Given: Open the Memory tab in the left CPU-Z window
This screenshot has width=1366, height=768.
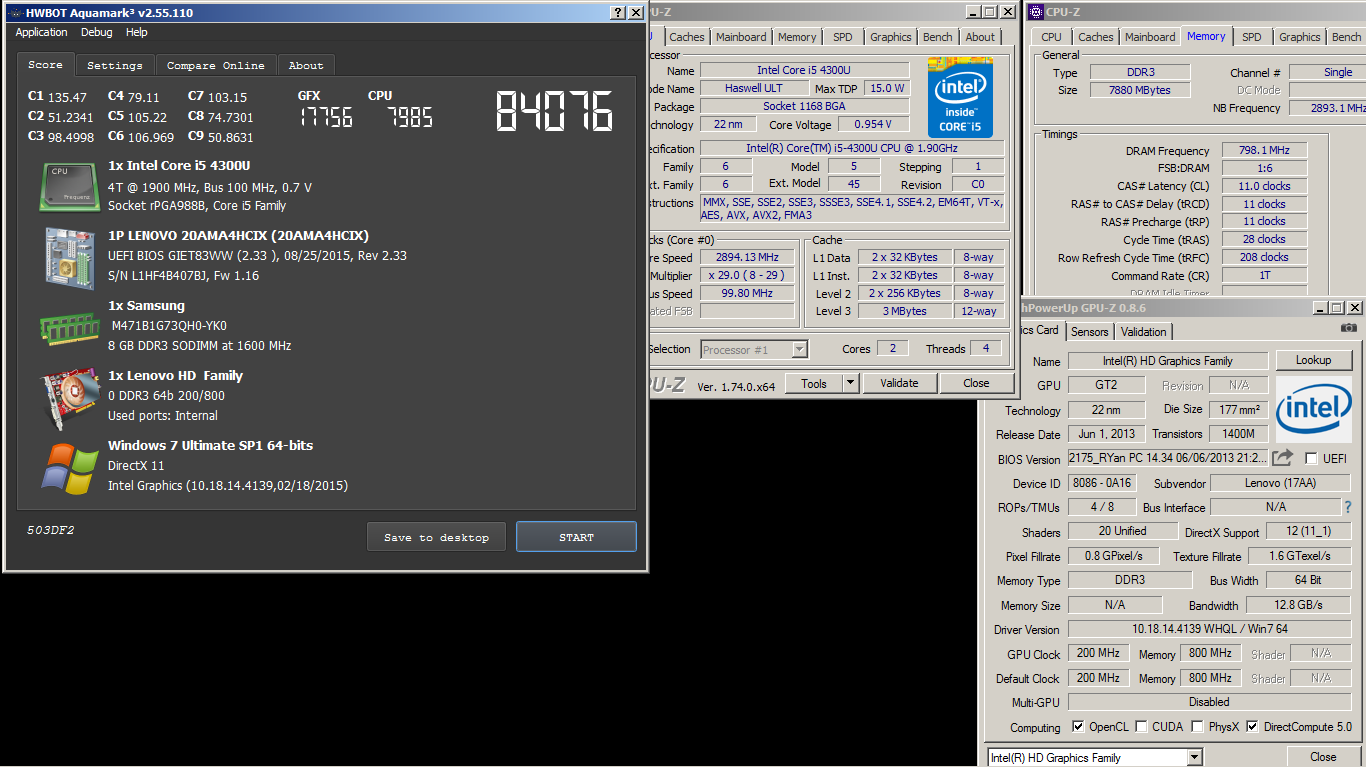Looking at the screenshot, I should click(797, 37).
